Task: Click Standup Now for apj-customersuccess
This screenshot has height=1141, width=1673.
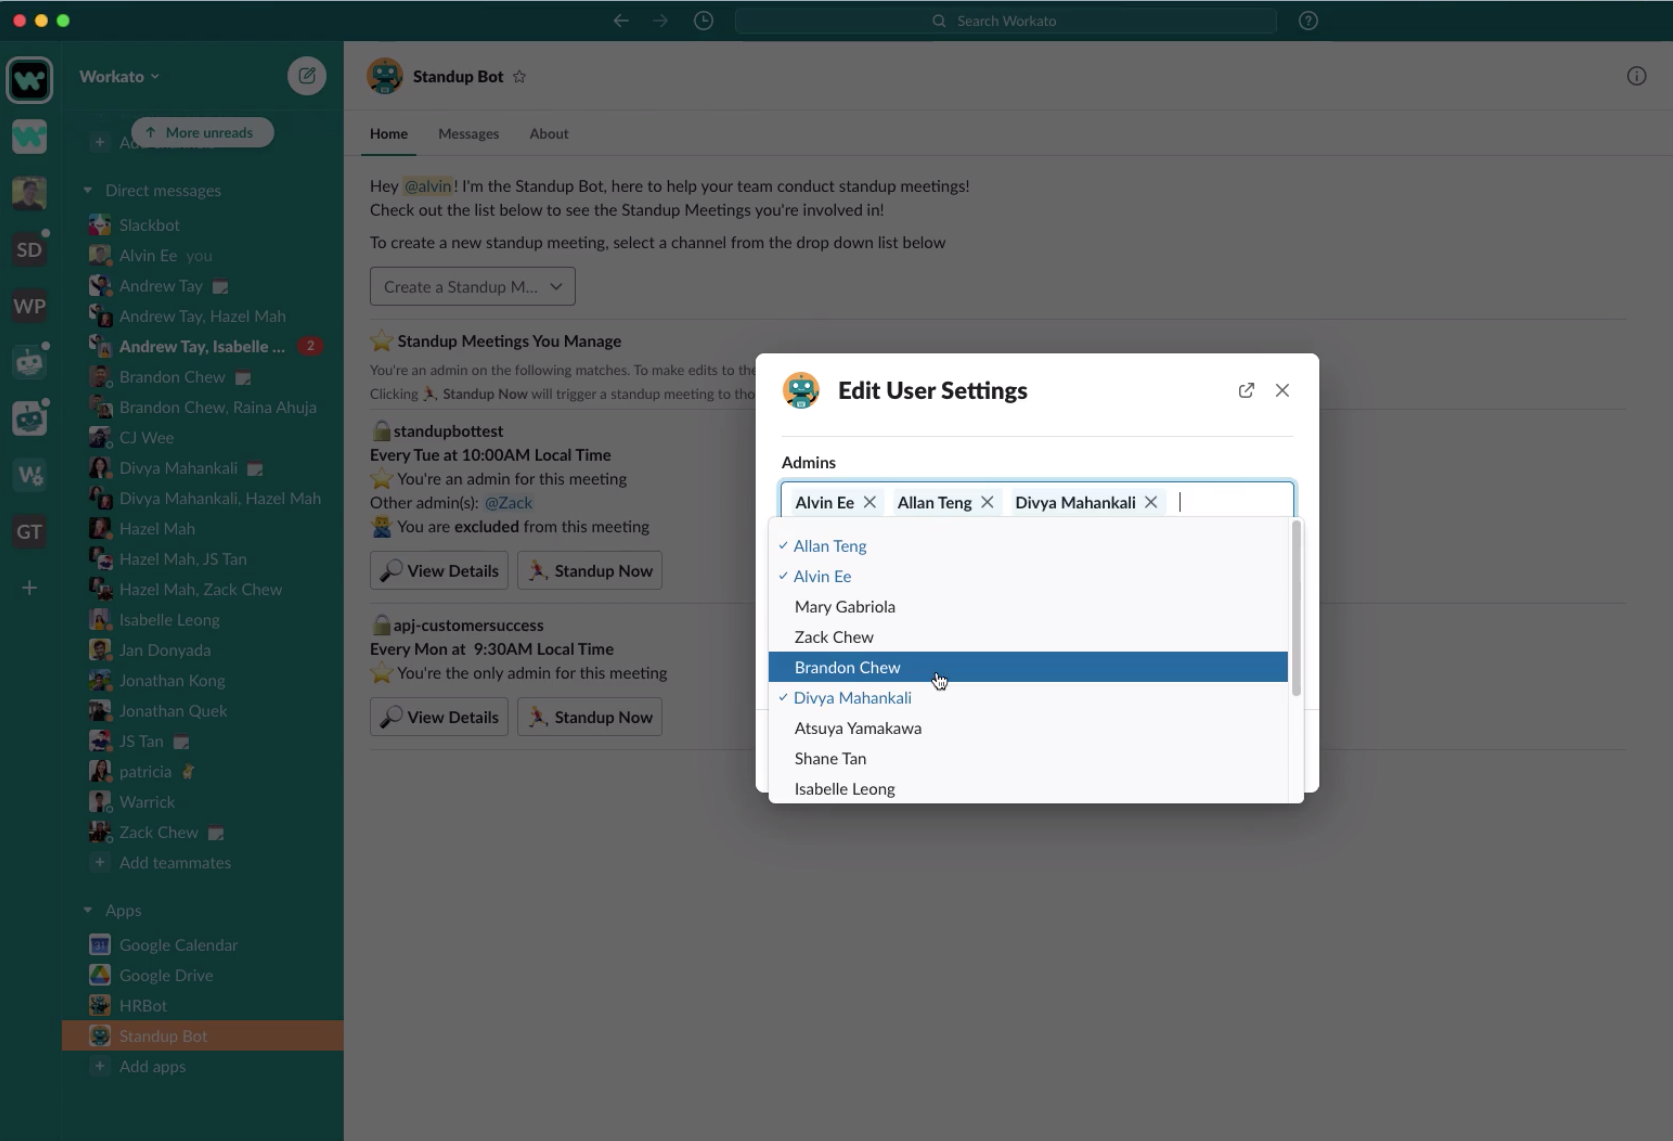Action: pos(590,717)
